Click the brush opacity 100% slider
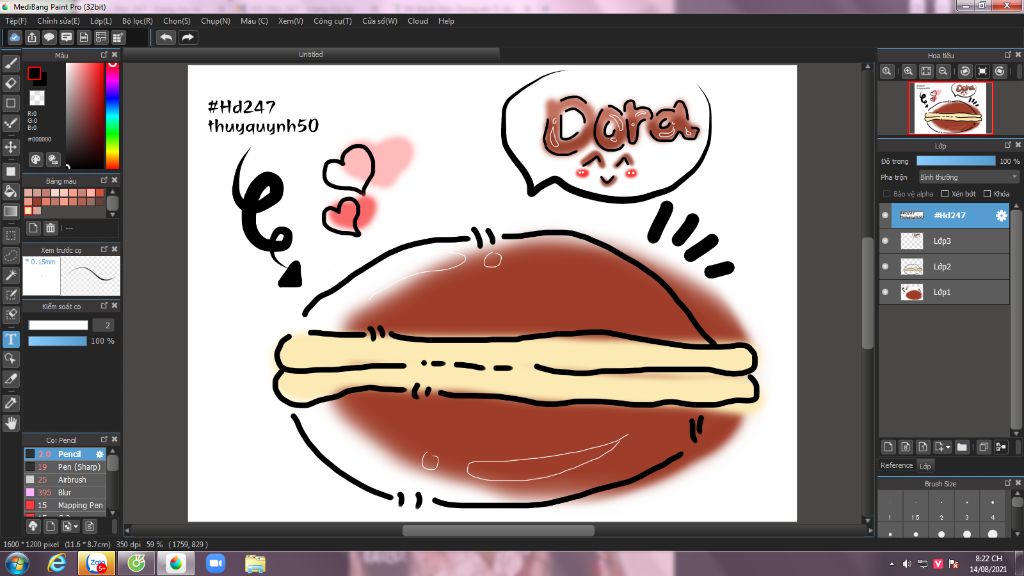This screenshot has height=576, width=1024. click(x=57, y=341)
